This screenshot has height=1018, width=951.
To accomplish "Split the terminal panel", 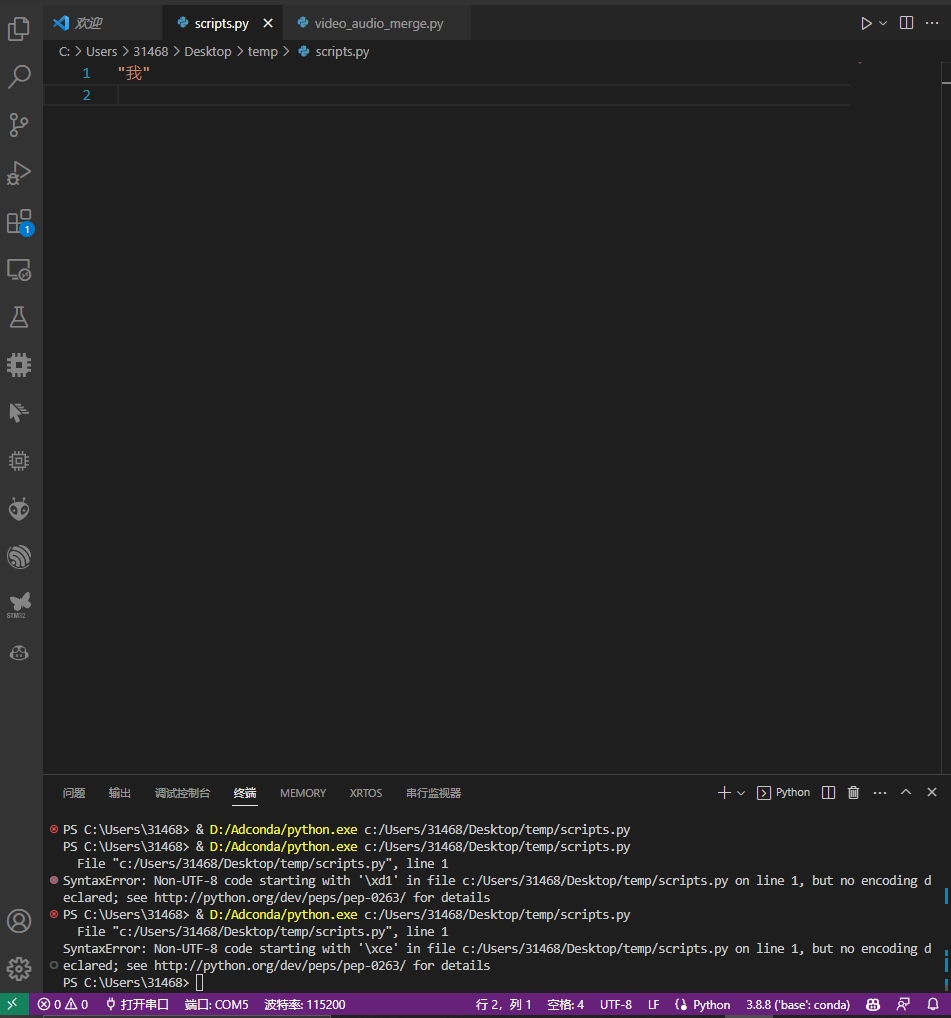I will click(828, 793).
